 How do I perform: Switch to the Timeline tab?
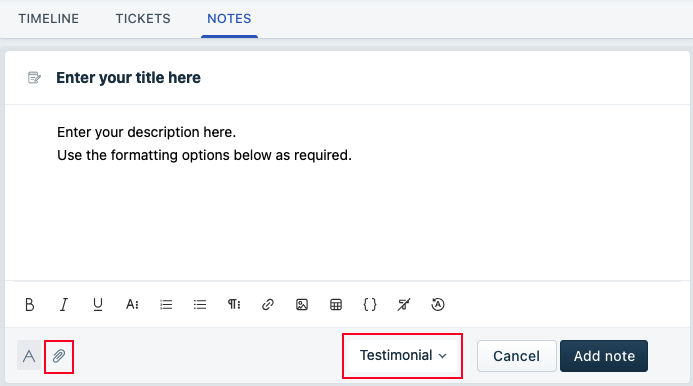pyautogui.click(x=49, y=19)
